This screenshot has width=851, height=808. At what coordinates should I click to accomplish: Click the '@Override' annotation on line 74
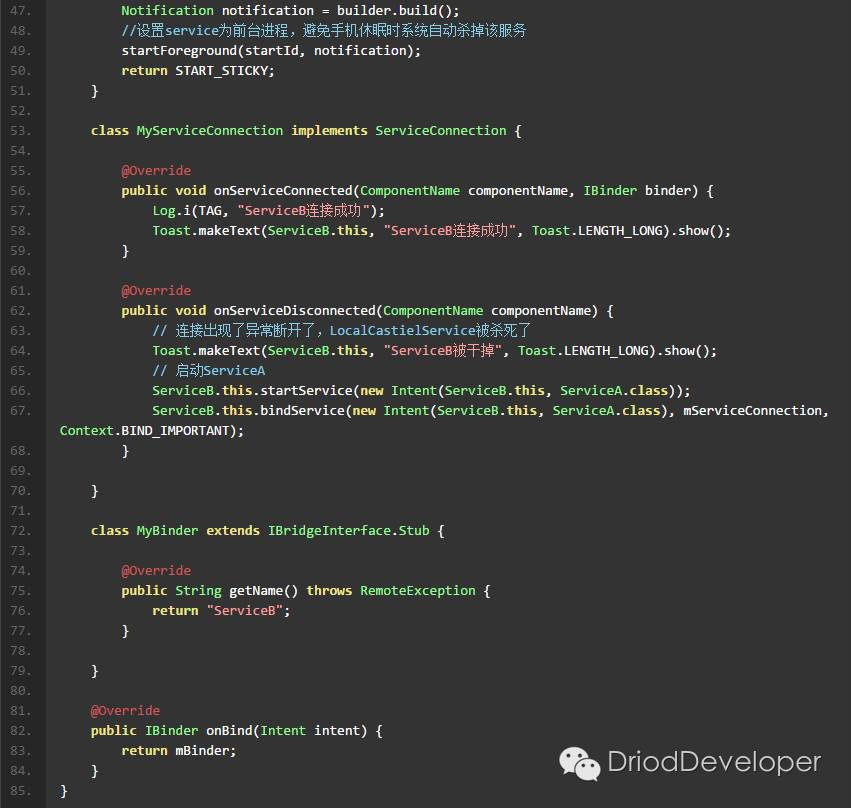coord(156,571)
